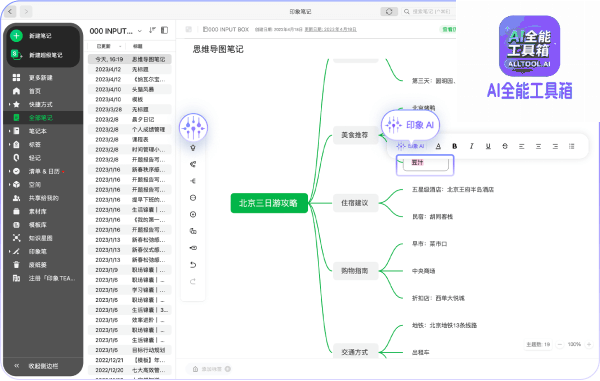Align node text left
Viewport: 600px width, 381px height.
[x=522, y=146]
